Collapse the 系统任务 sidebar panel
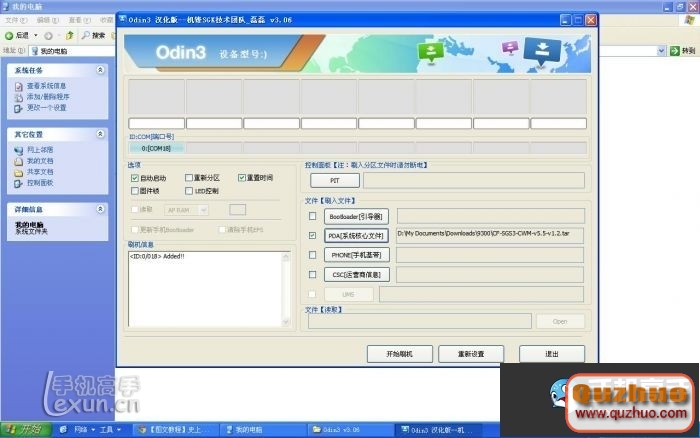The width and height of the screenshot is (700, 438). 100,70
